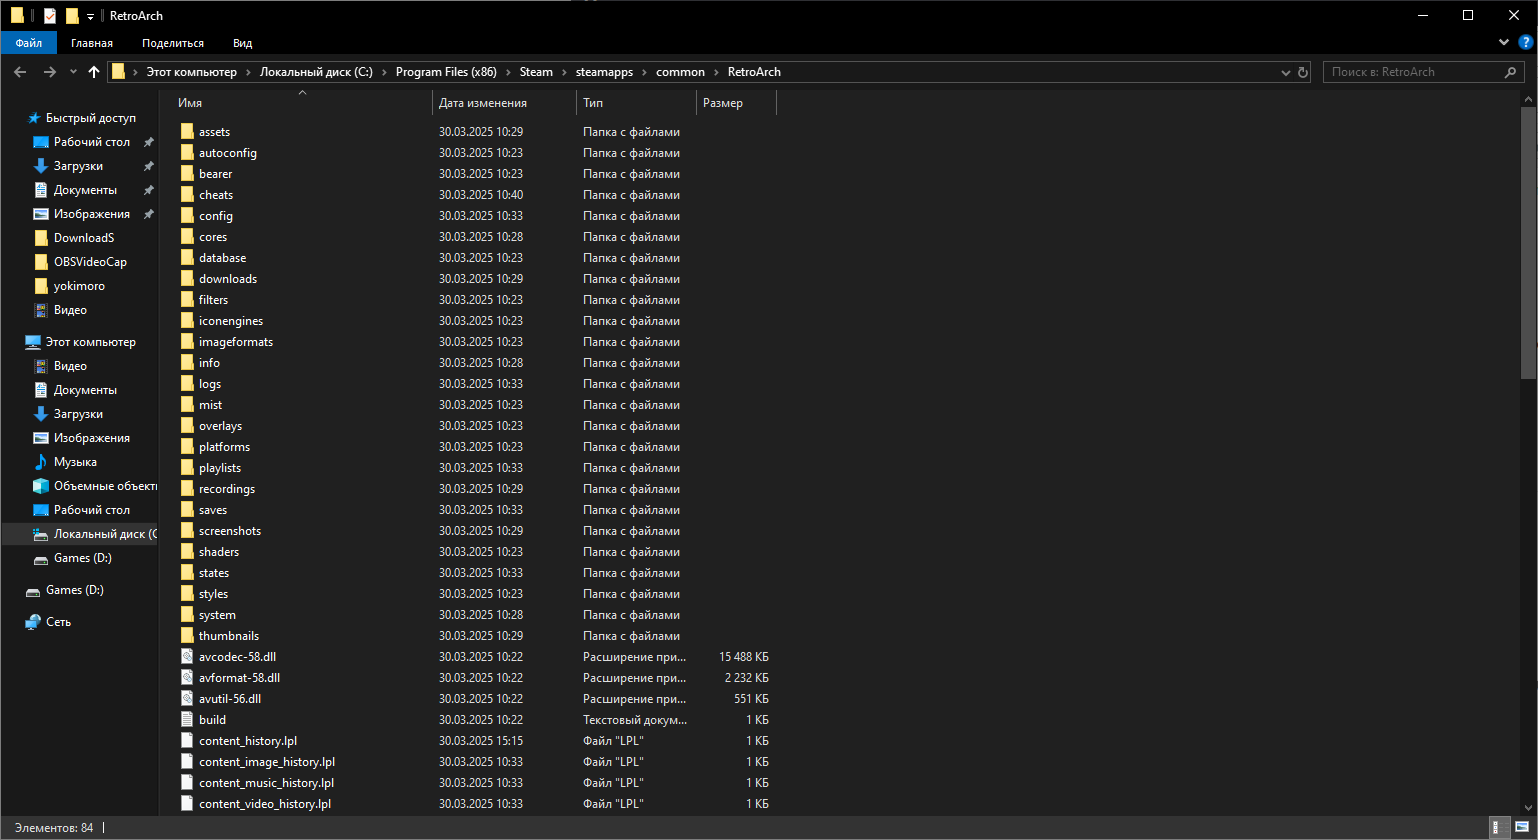
Task: Open OBSVideoCap folder in sidebar
Action: click(90, 262)
